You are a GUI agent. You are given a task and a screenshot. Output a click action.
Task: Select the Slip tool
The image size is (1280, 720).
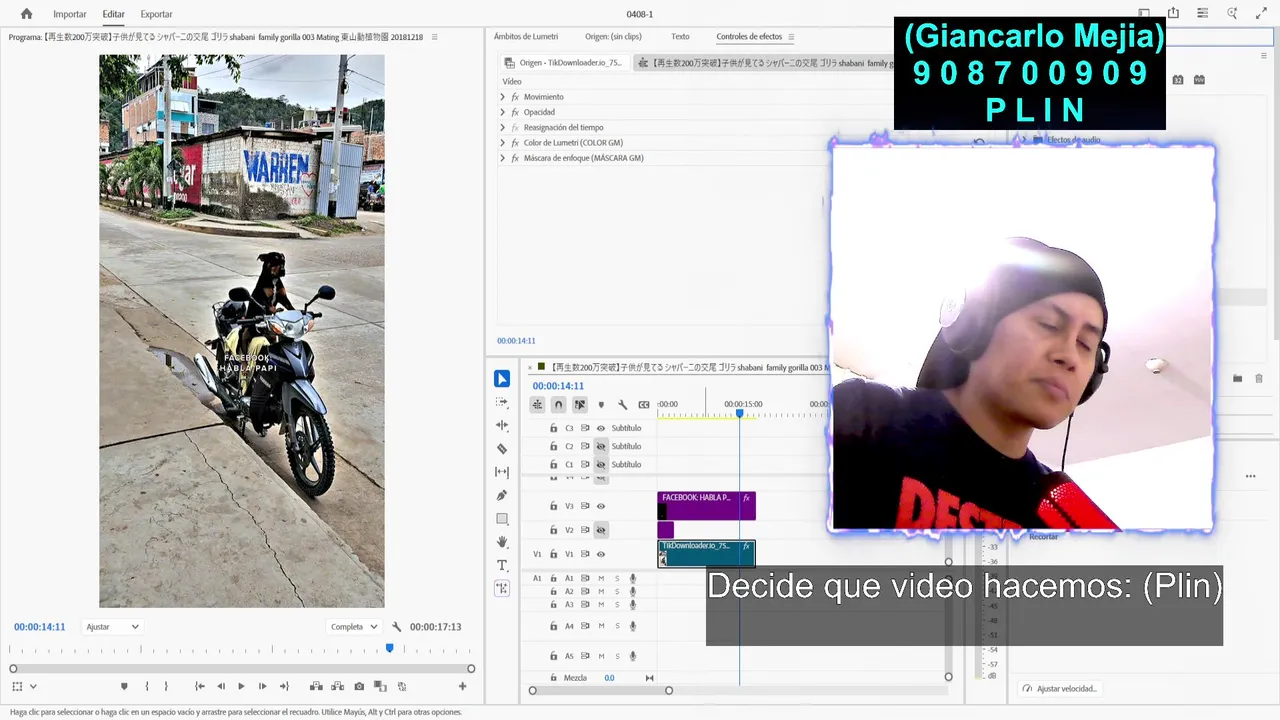(x=502, y=472)
